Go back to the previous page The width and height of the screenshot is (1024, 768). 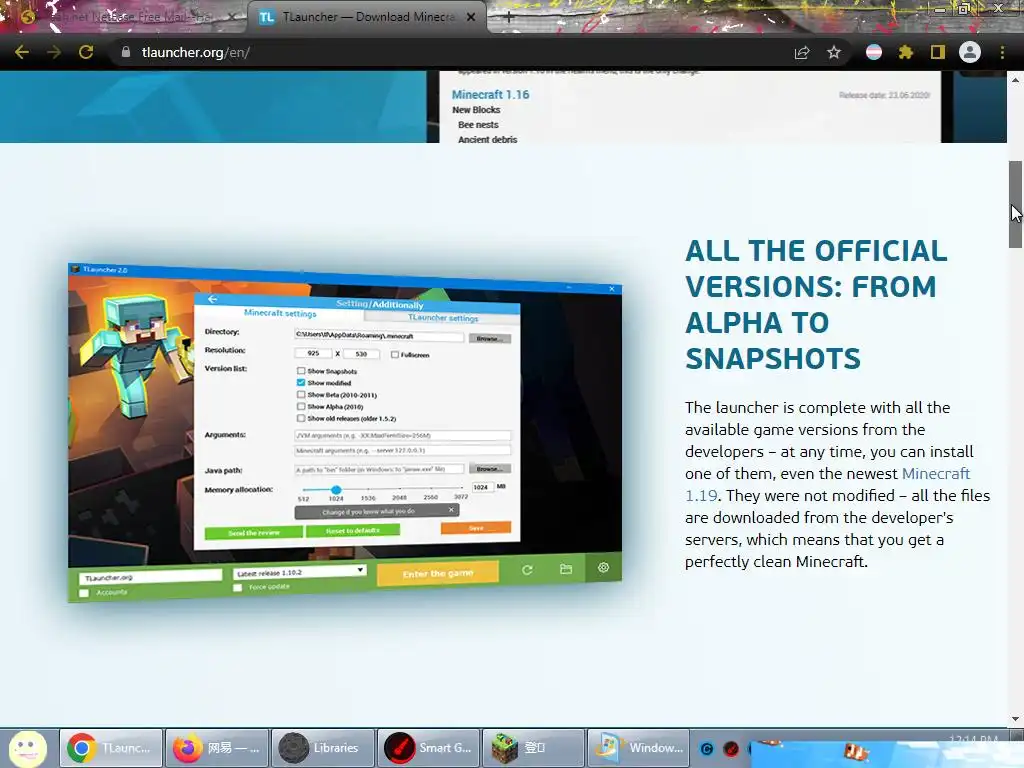[22, 52]
